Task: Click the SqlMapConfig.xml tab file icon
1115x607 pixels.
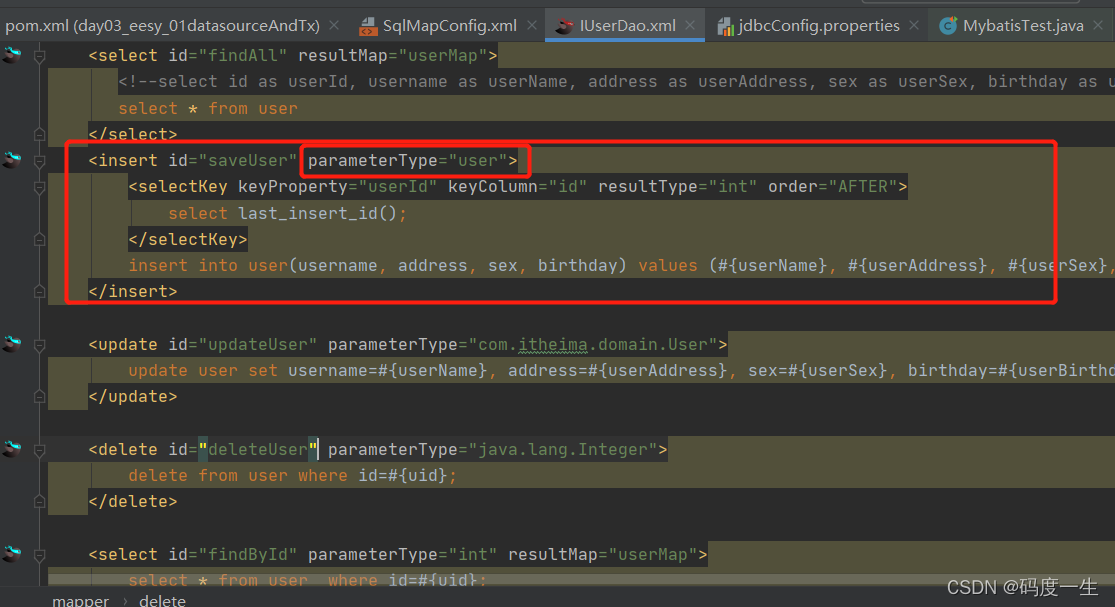Action: (x=368, y=26)
